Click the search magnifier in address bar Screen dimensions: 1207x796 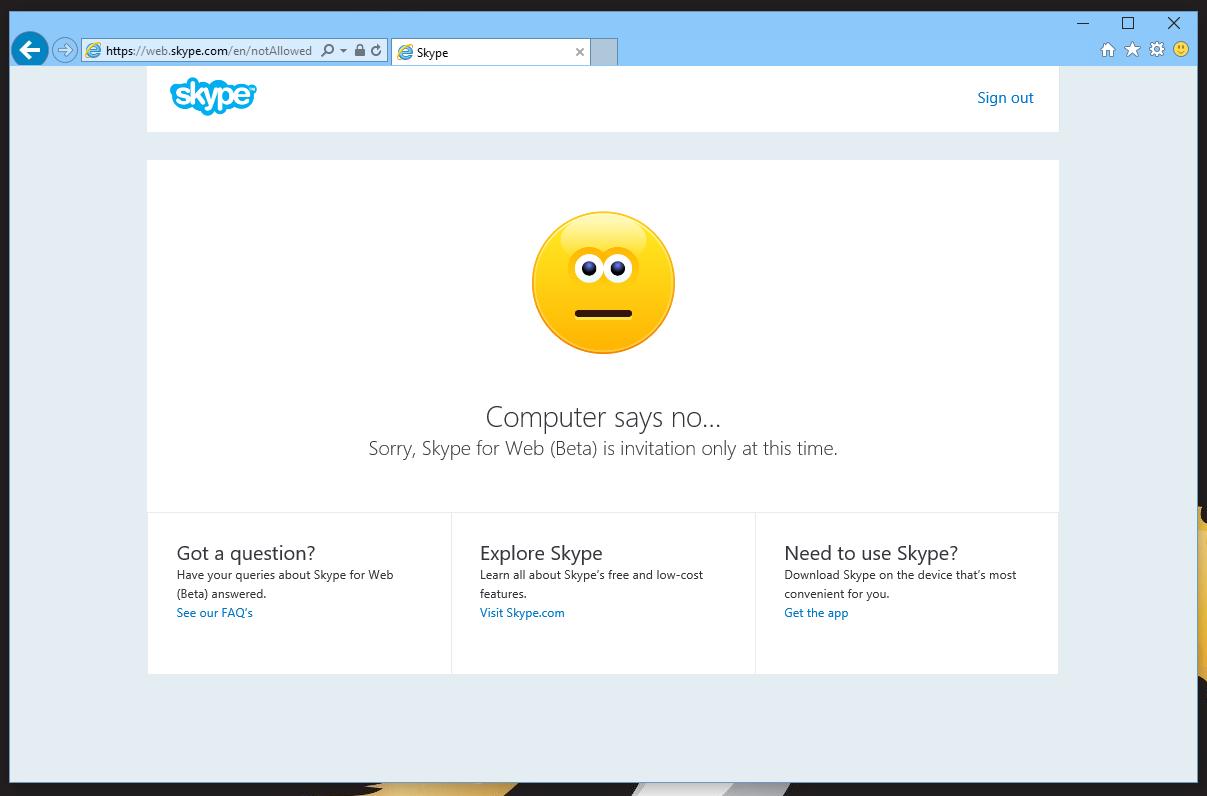(x=327, y=50)
